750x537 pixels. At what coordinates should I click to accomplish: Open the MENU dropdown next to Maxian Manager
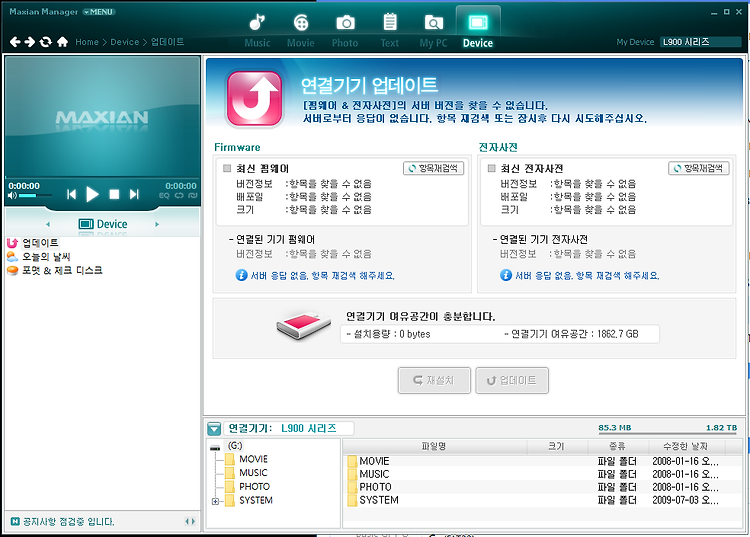pyautogui.click(x=99, y=12)
